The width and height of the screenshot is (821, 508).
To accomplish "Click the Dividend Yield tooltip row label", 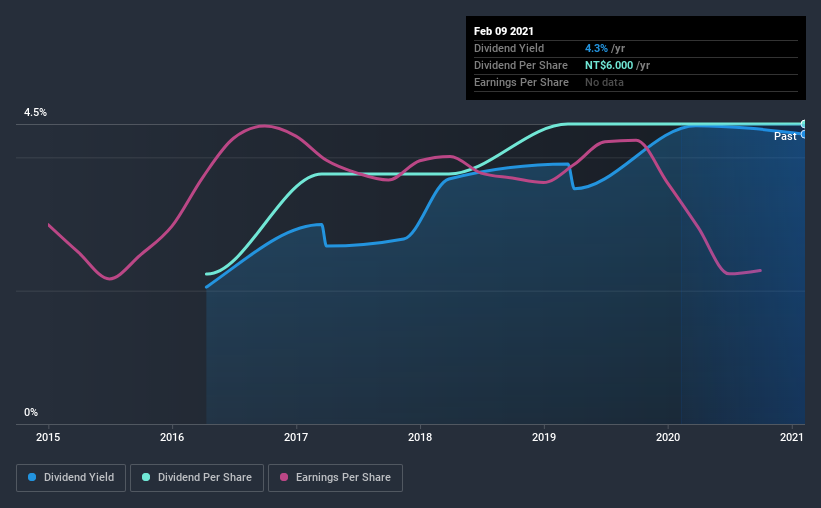I will coord(509,48).
